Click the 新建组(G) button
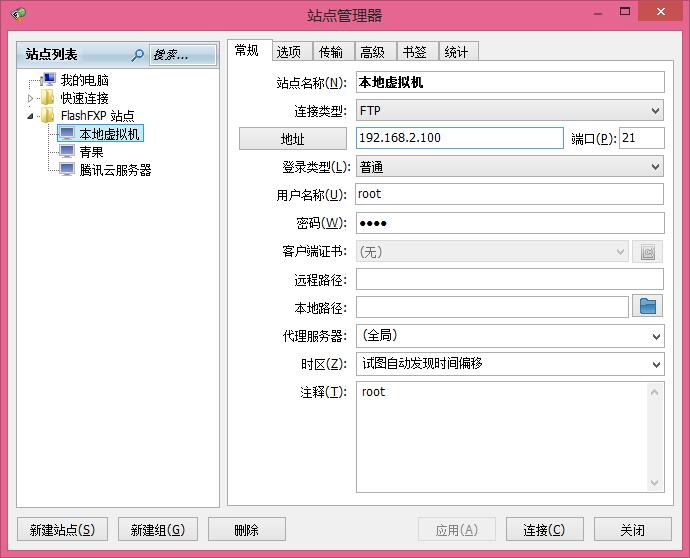This screenshot has width=690, height=558. [158, 529]
